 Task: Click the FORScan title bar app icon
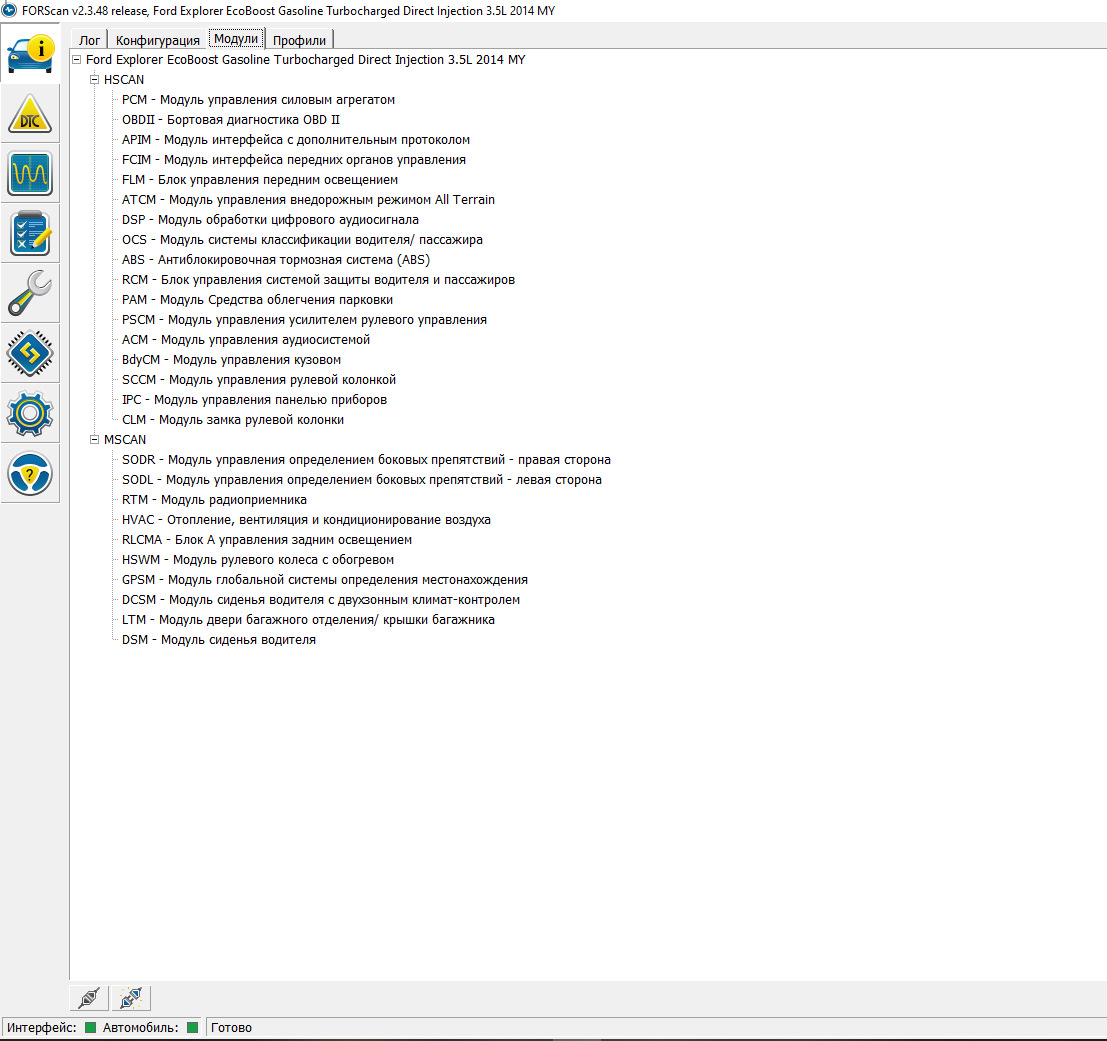tap(9, 11)
